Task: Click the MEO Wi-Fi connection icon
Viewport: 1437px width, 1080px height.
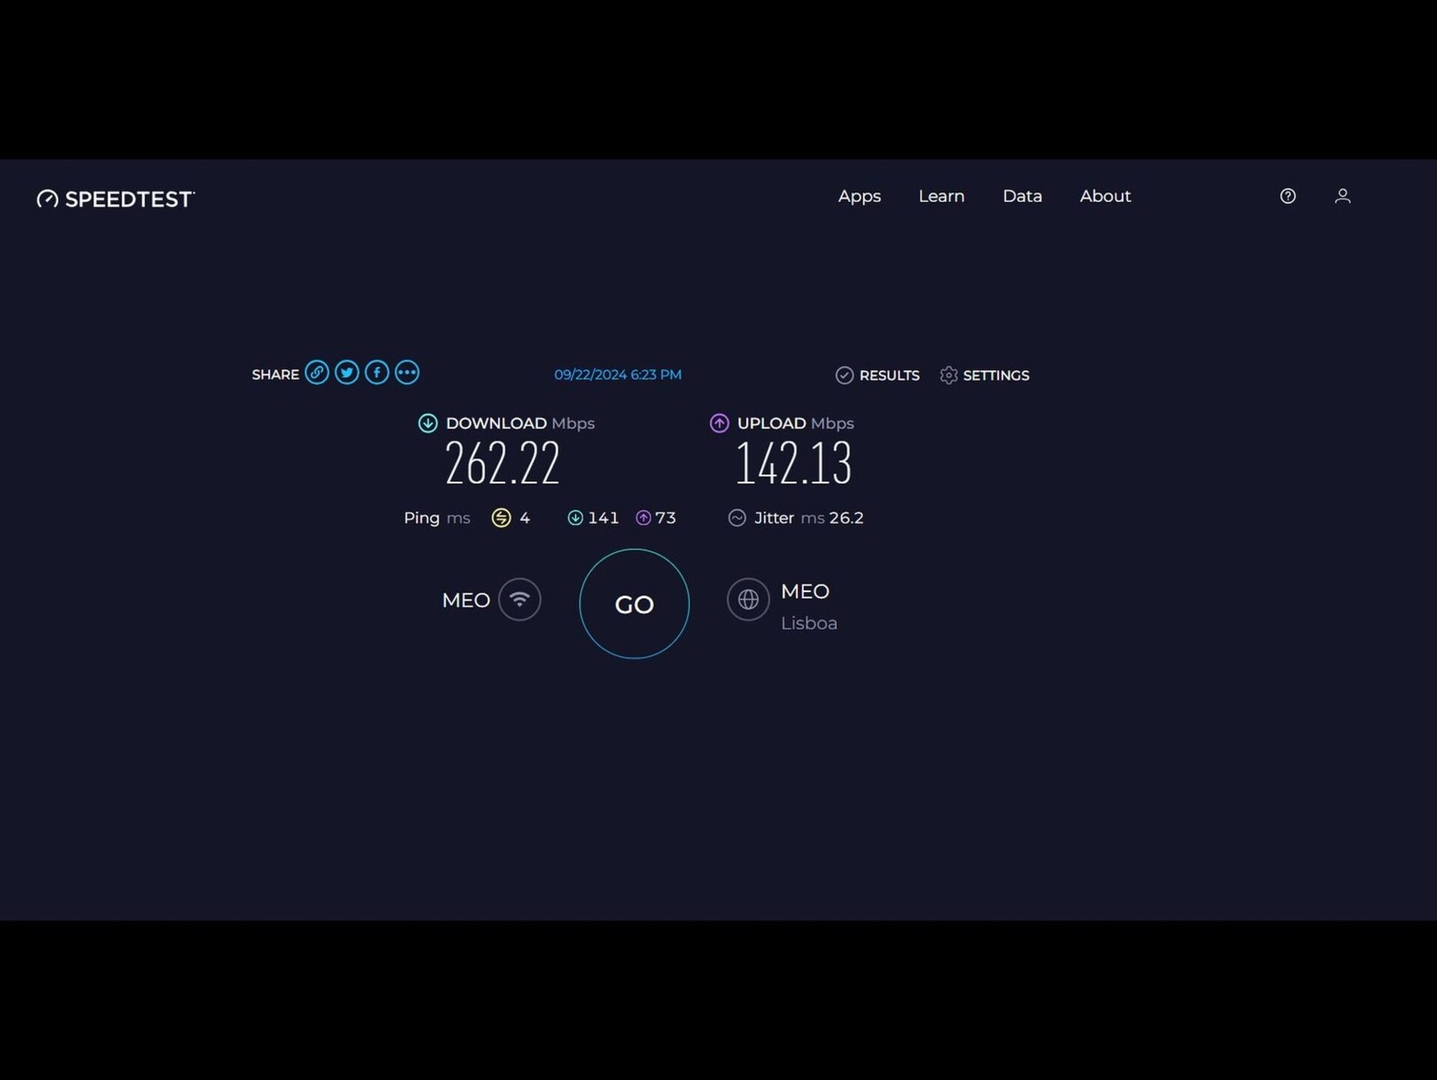Action: pyautogui.click(x=519, y=600)
